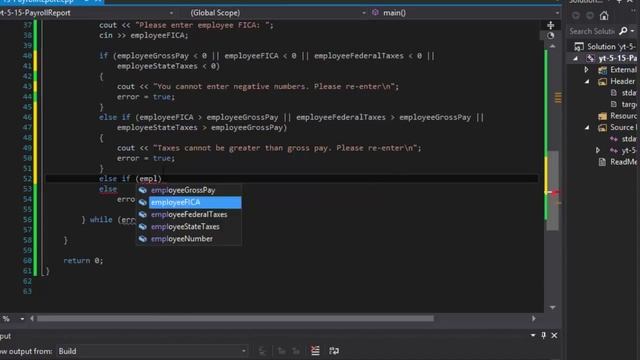Click go to next message icon in Output
This screenshot has height=360, width=640.
tap(296, 351)
